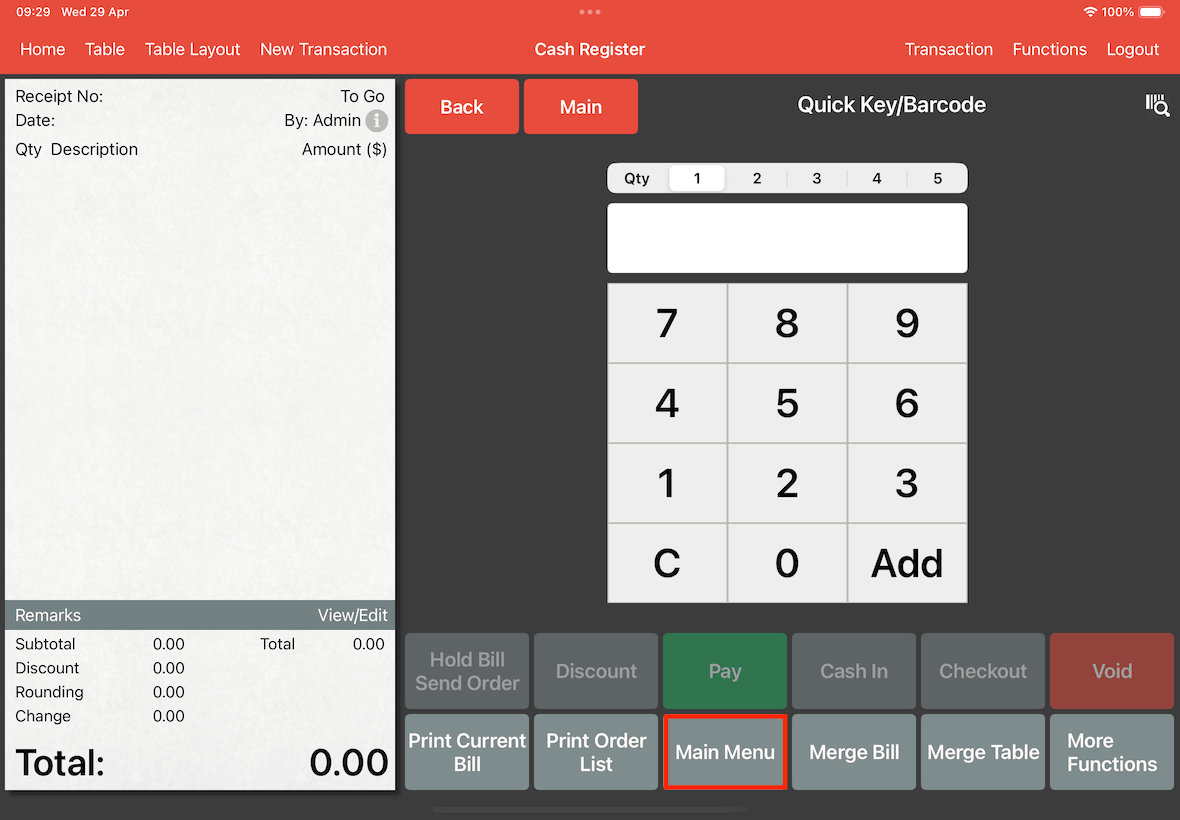1180x820 pixels.
Task: Check the Wi-Fi status icon
Action: click(x=1090, y=12)
